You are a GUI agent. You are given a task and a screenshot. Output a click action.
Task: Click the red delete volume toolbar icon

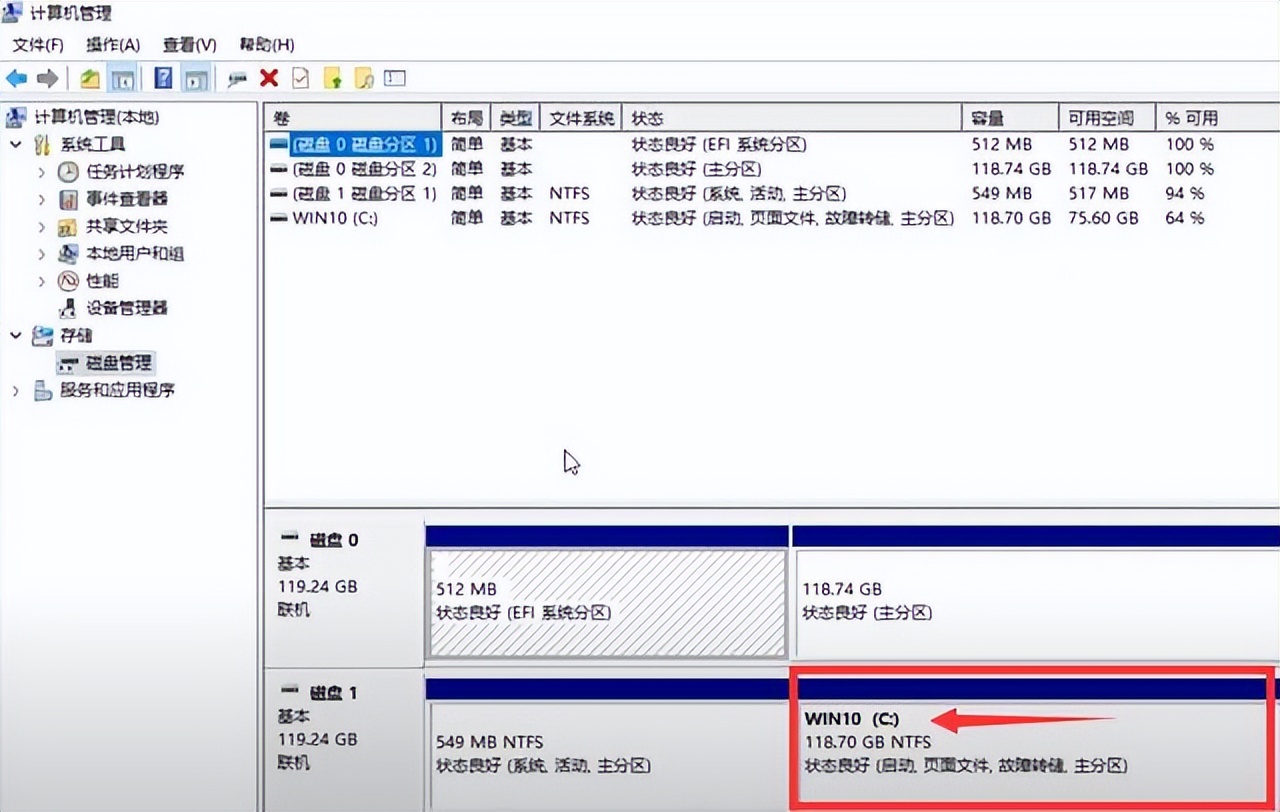268,78
